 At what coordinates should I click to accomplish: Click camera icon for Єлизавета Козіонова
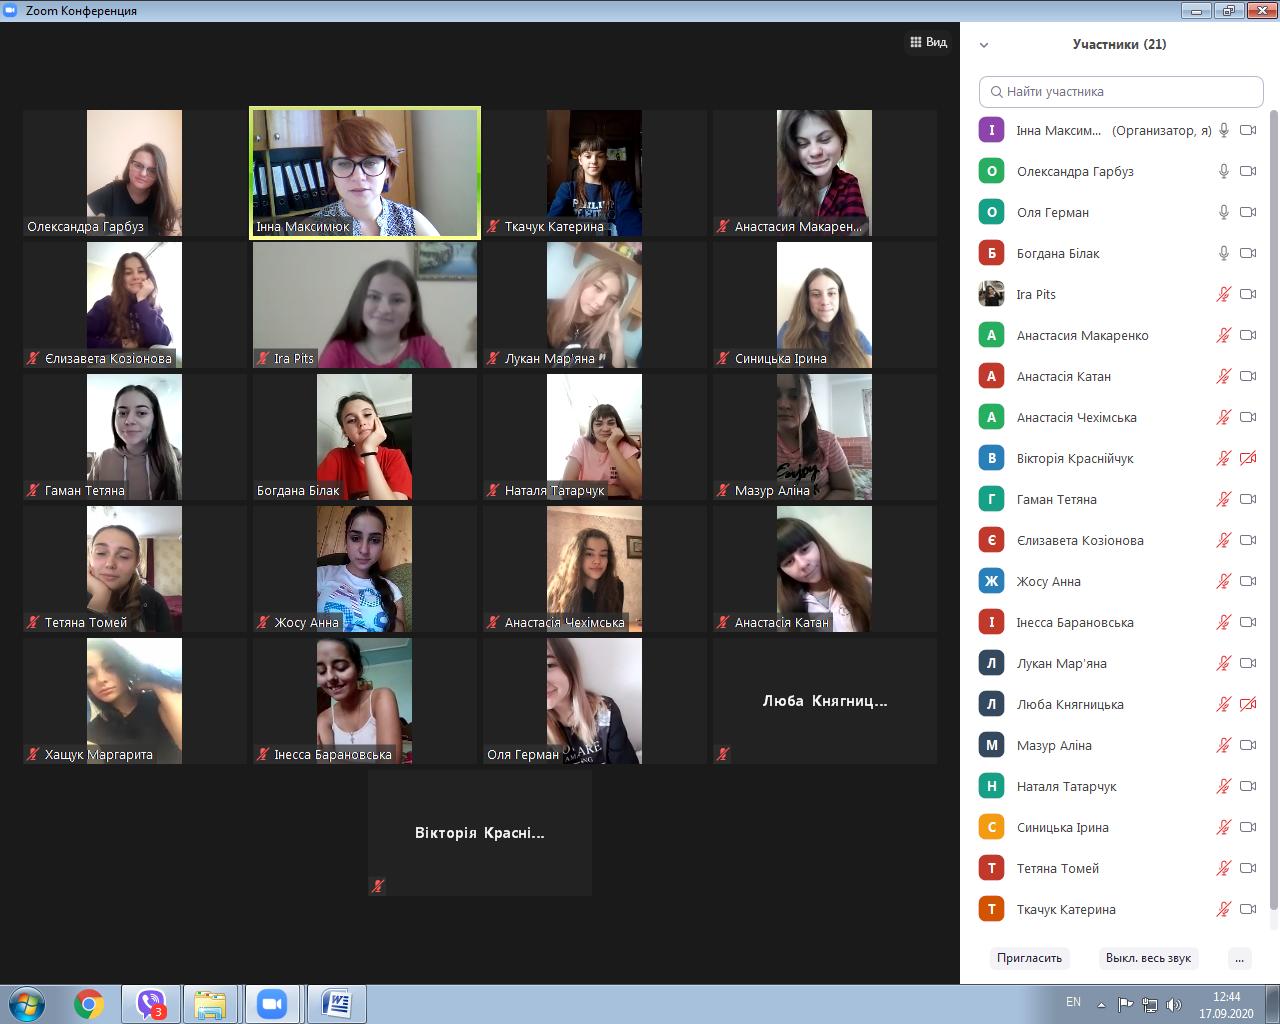[x=1248, y=540]
